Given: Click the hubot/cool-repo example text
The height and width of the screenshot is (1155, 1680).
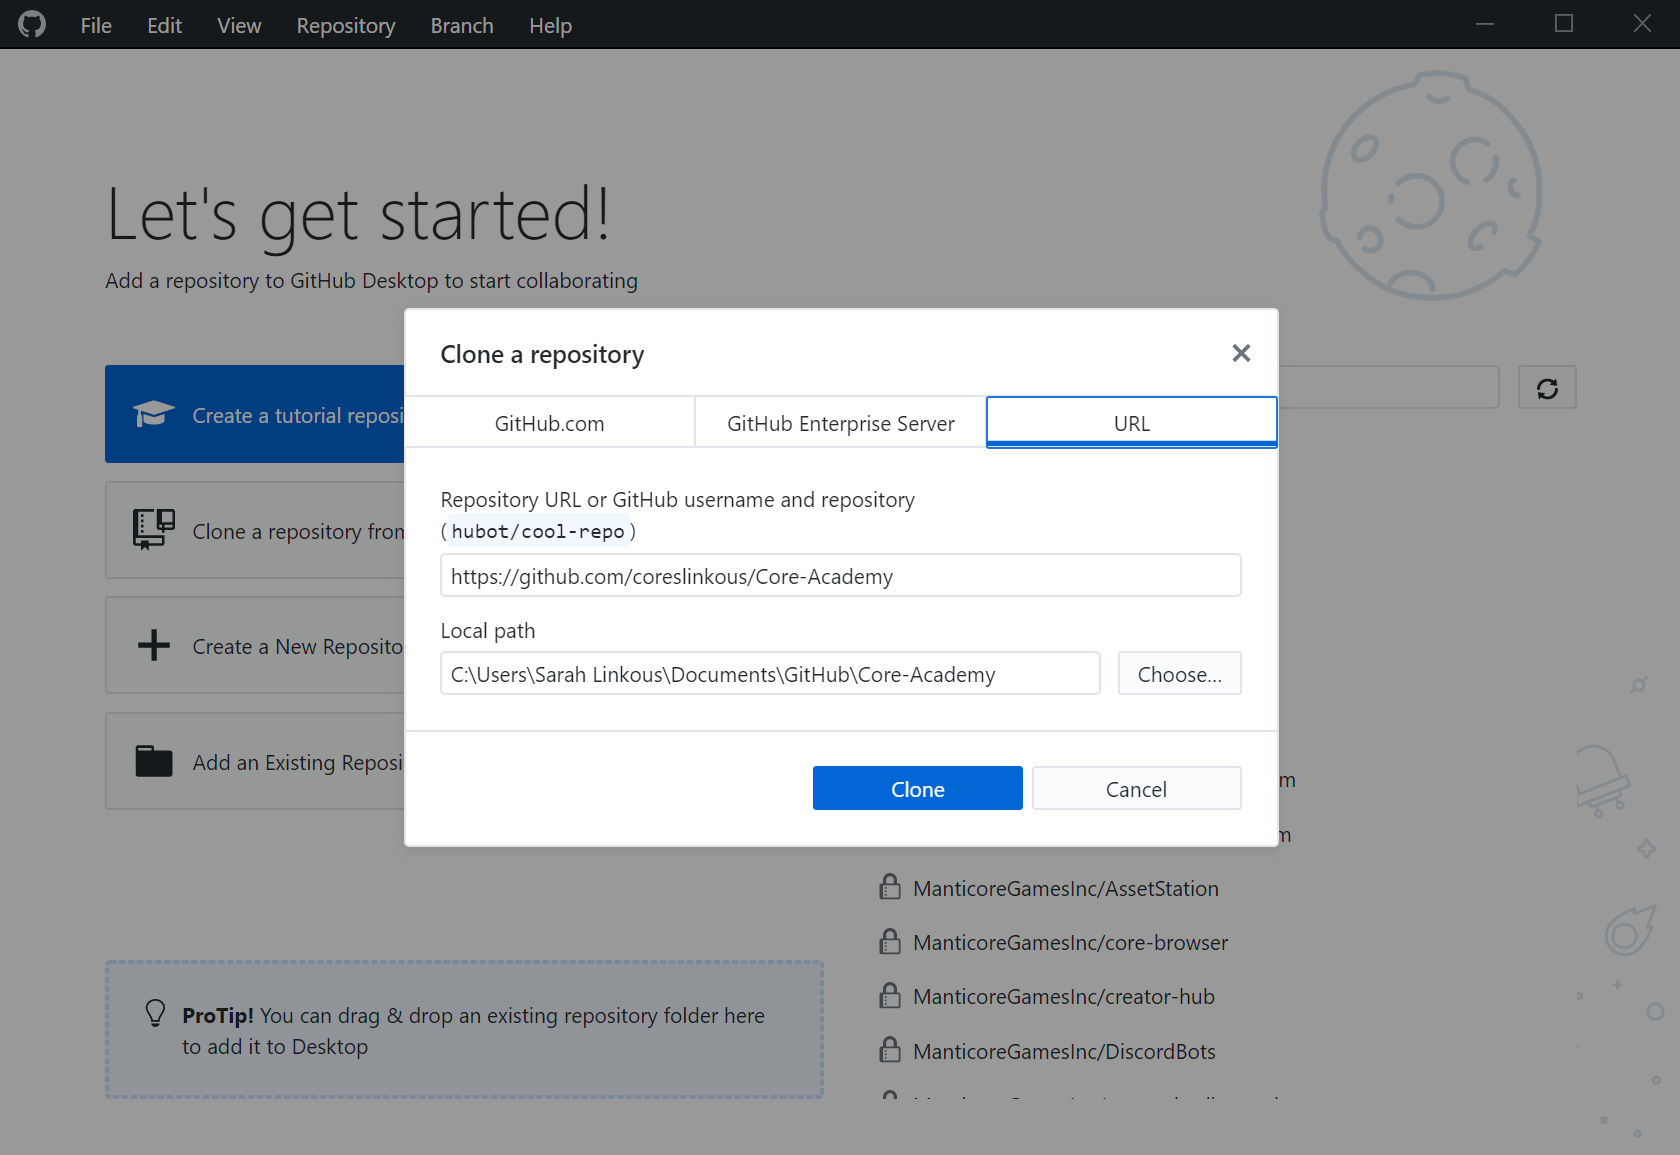Looking at the screenshot, I should tap(538, 531).
